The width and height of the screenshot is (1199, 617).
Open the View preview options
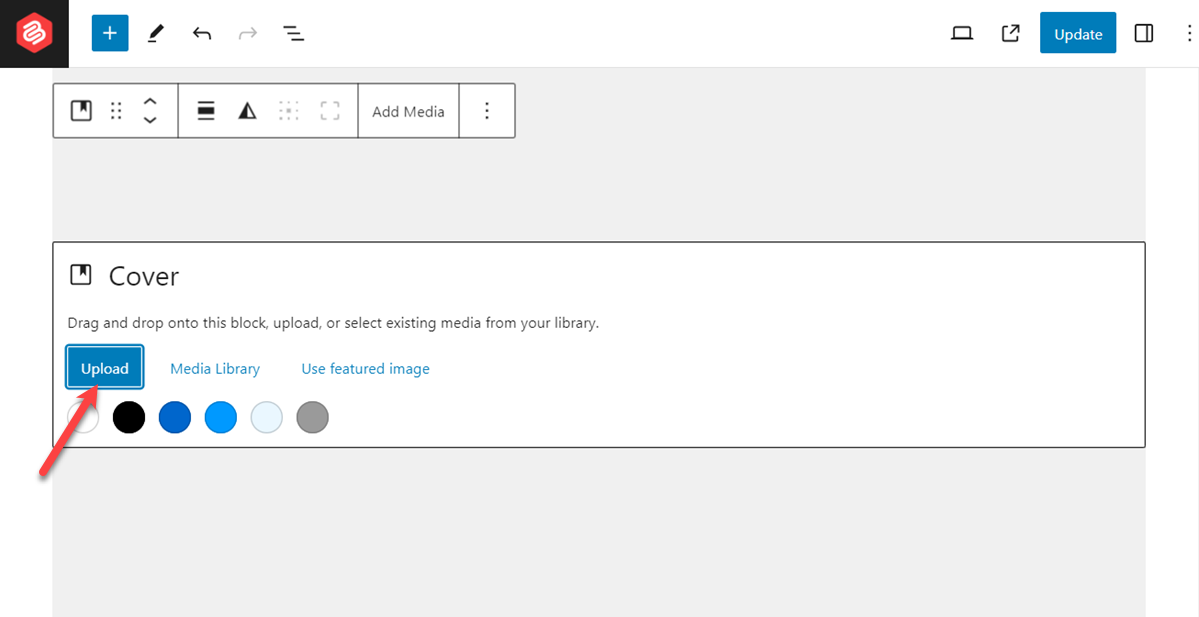pos(961,32)
